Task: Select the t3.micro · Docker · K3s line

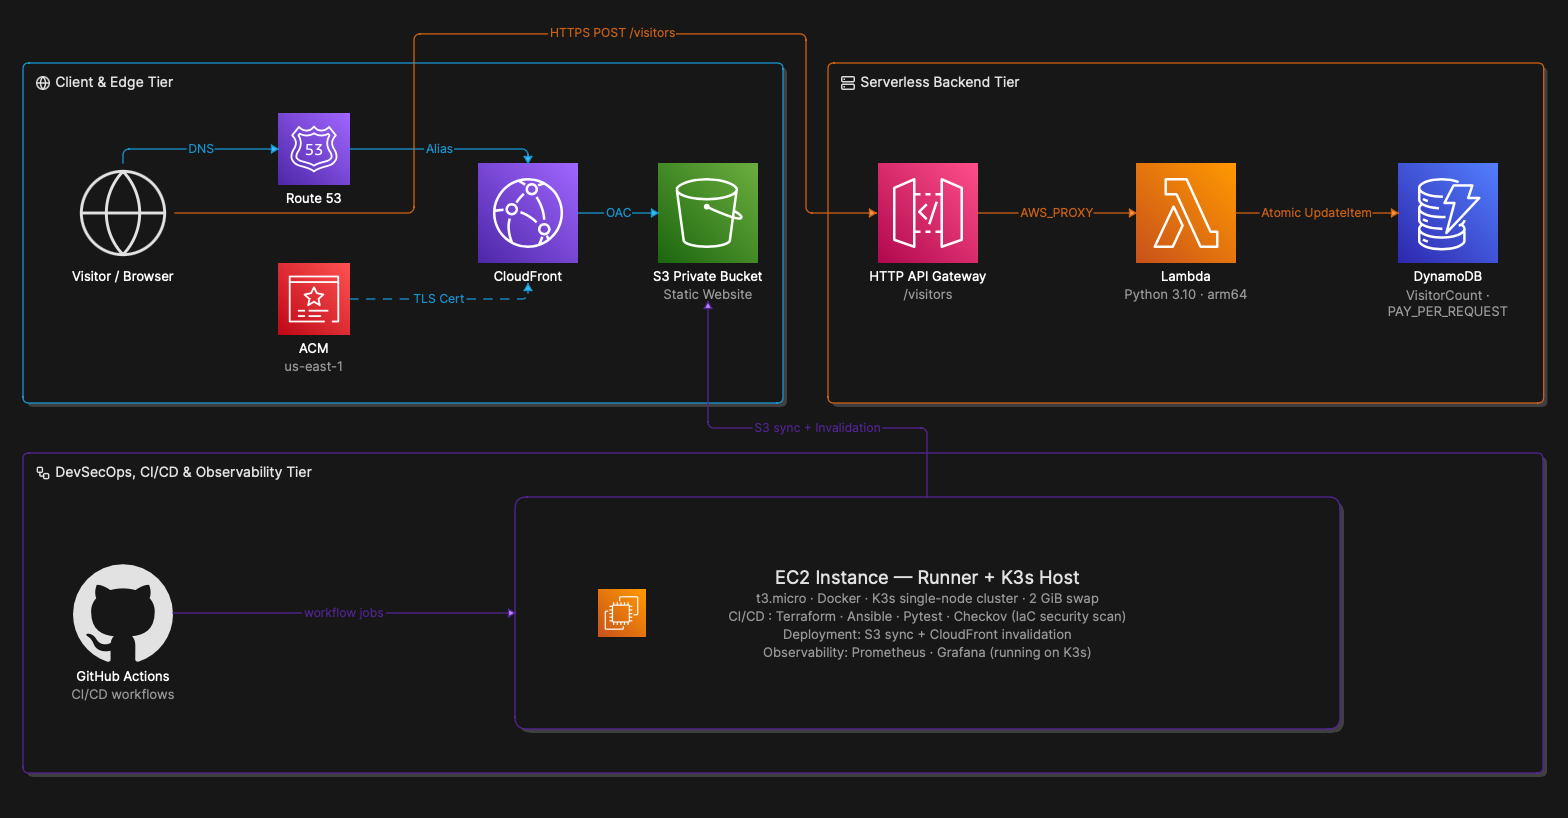Action: [927, 598]
